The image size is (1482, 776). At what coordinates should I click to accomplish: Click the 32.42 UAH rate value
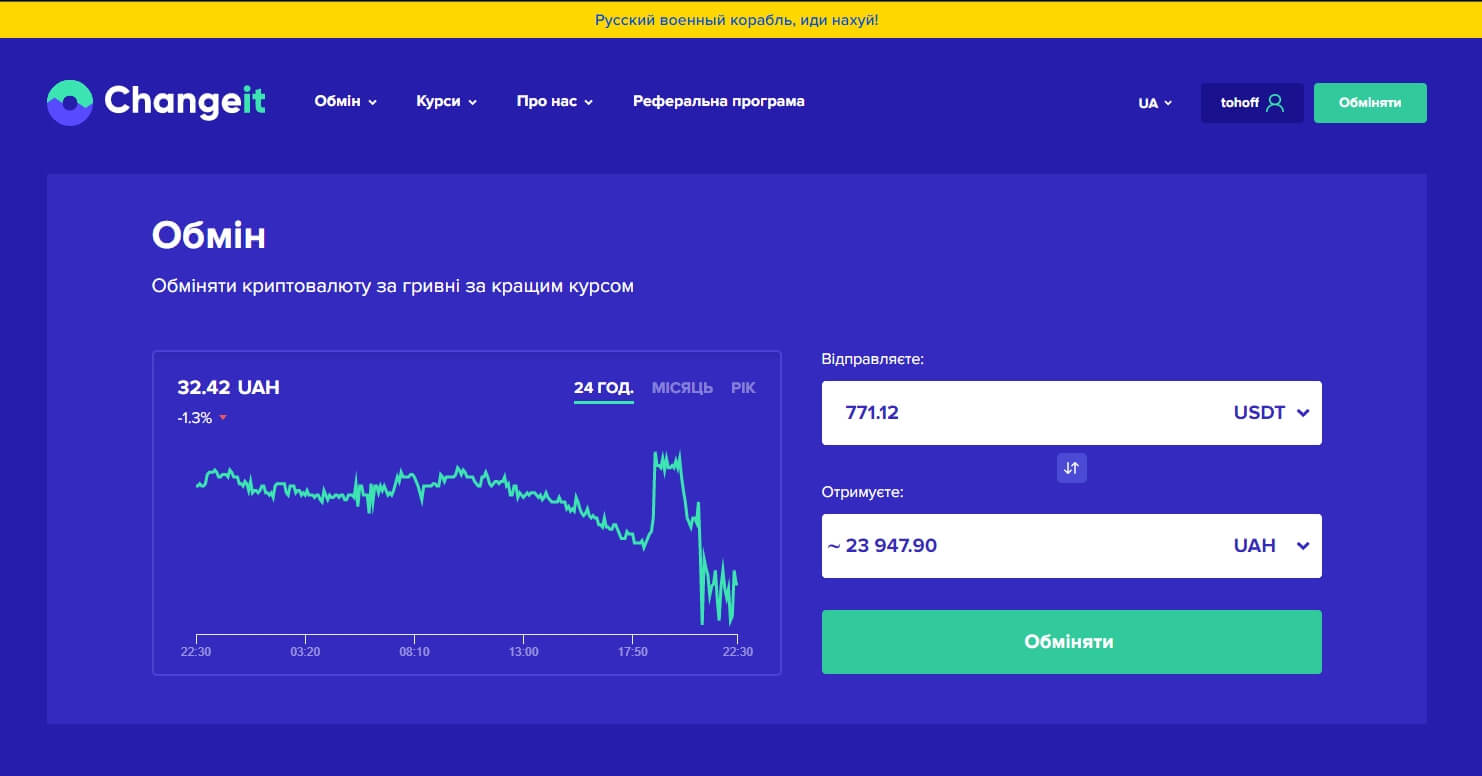pos(228,388)
